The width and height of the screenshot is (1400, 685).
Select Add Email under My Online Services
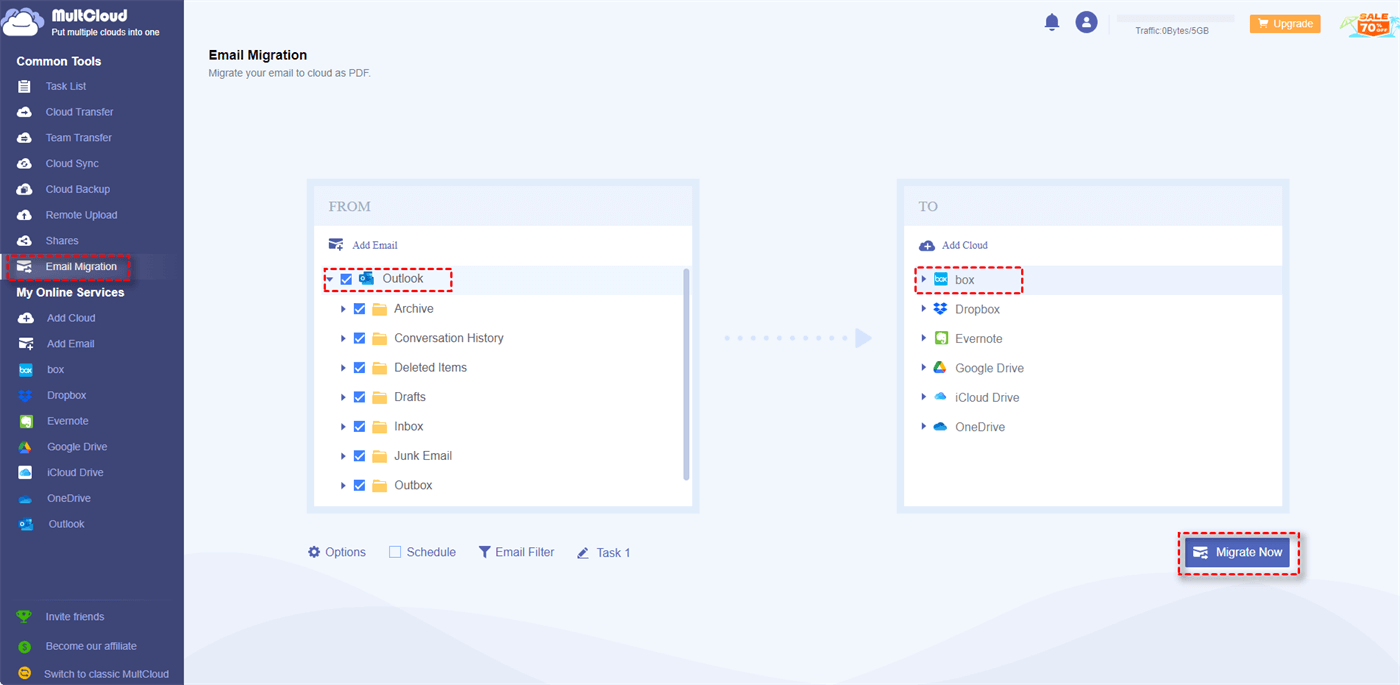pyautogui.click(x=71, y=344)
